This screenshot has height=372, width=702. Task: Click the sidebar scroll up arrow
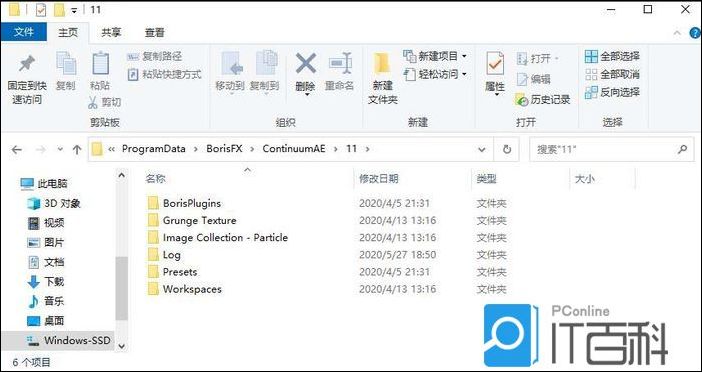(121, 175)
